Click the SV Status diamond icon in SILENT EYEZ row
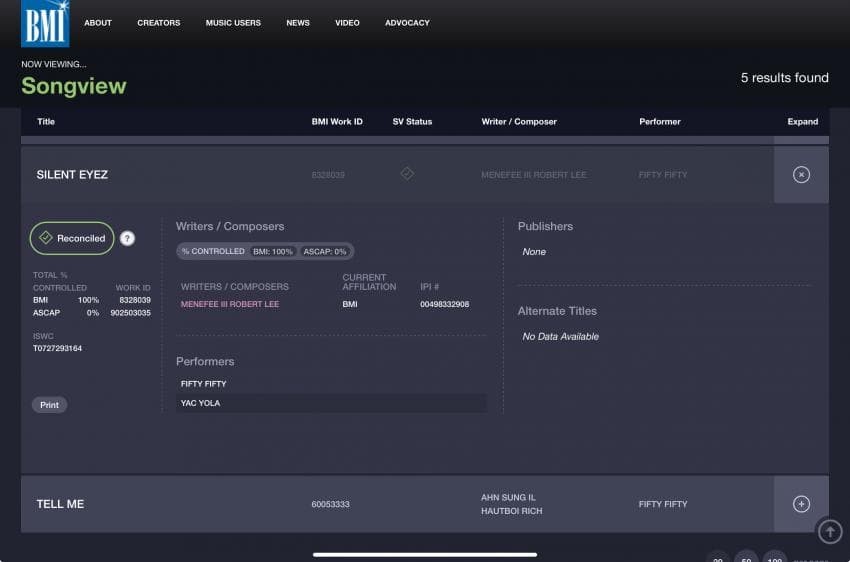 coord(407,173)
